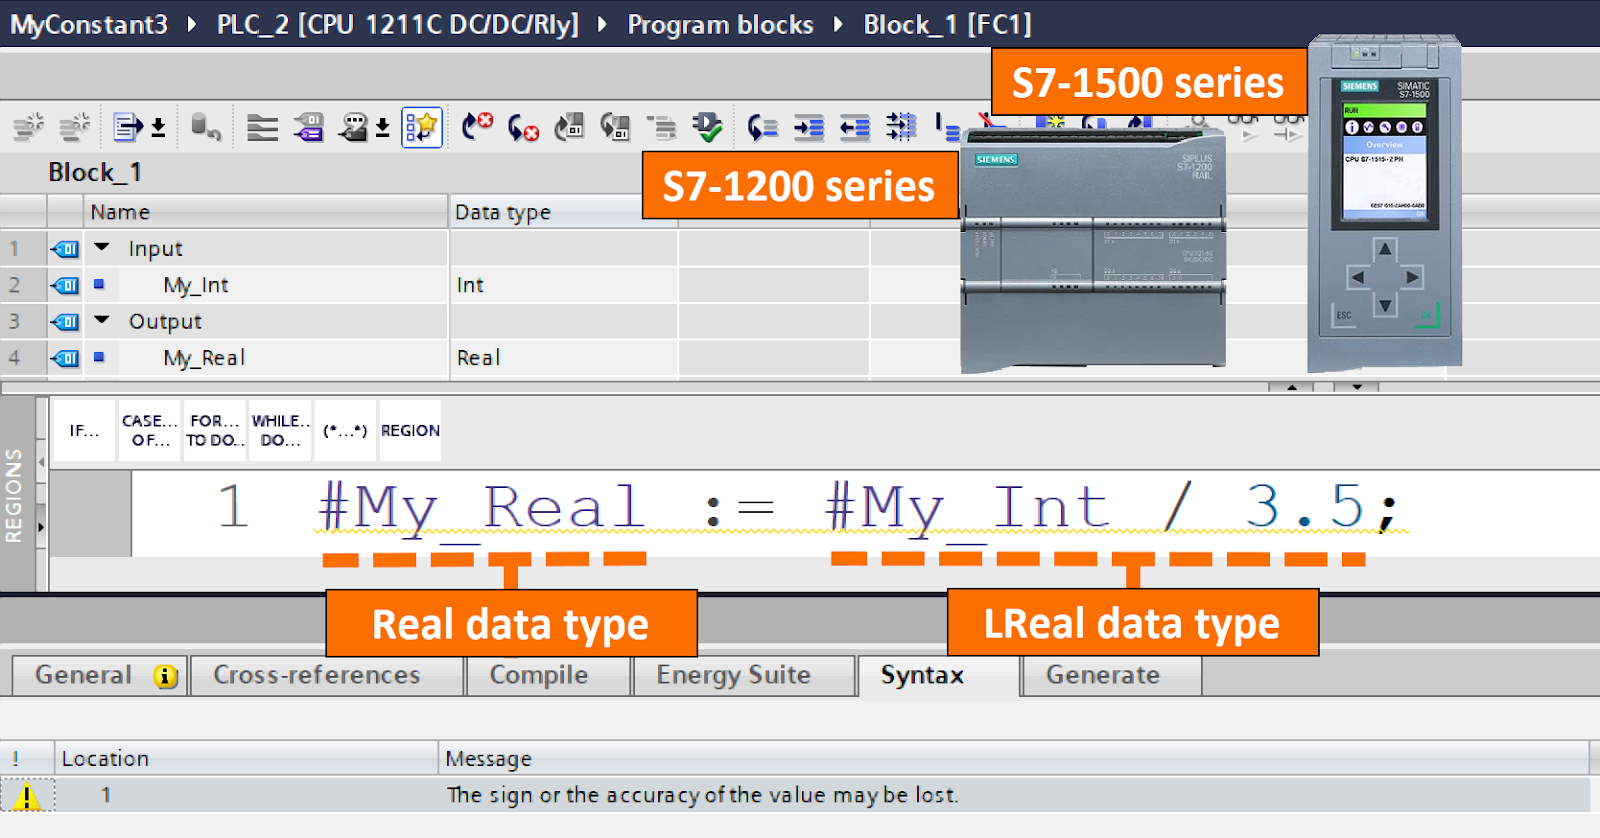Click the Int data type cell
This screenshot has height=838, width=1600.
click(x=563, y=285)
